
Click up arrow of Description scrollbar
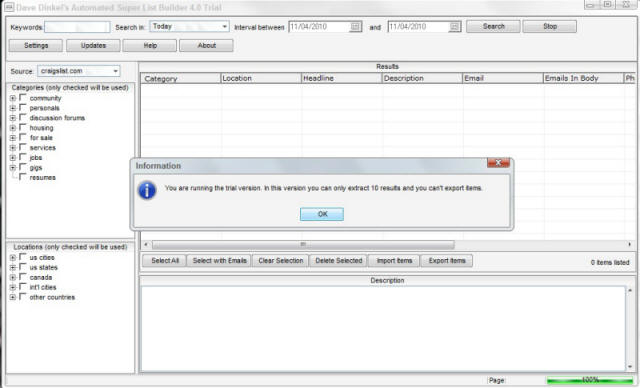630,290
